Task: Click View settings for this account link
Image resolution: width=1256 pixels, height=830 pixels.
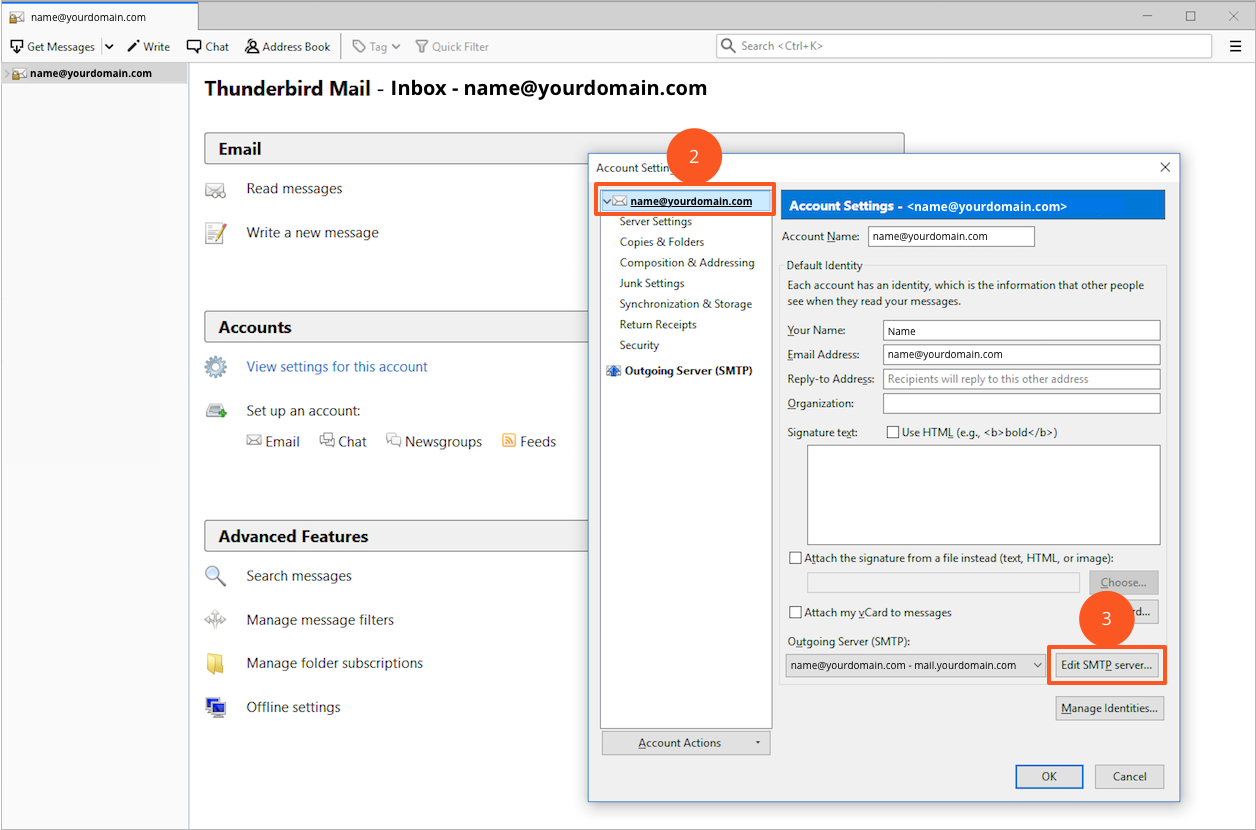Action: click(337, 367)
